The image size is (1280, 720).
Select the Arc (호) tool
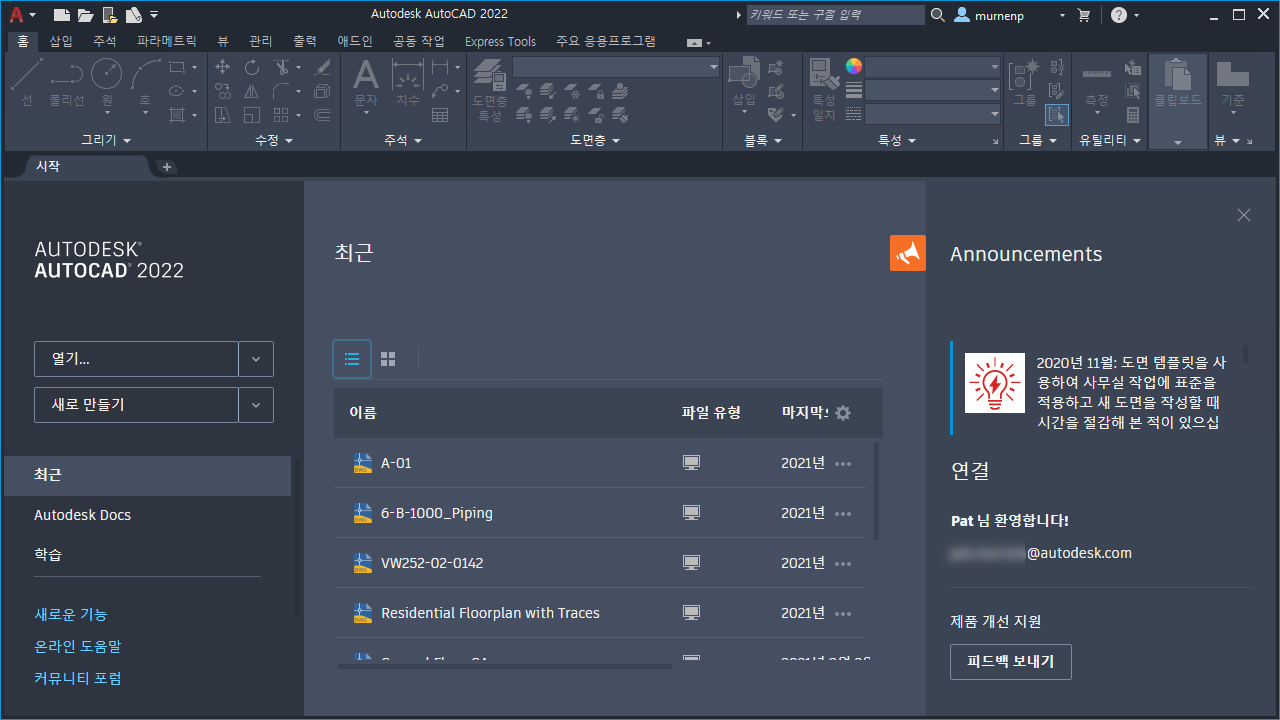(145, 82)
